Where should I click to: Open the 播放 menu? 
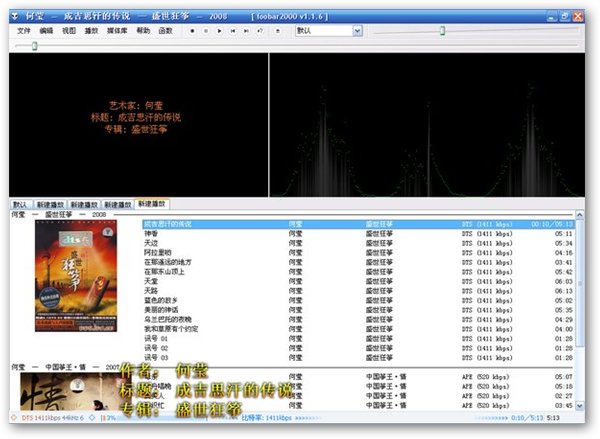91,31
